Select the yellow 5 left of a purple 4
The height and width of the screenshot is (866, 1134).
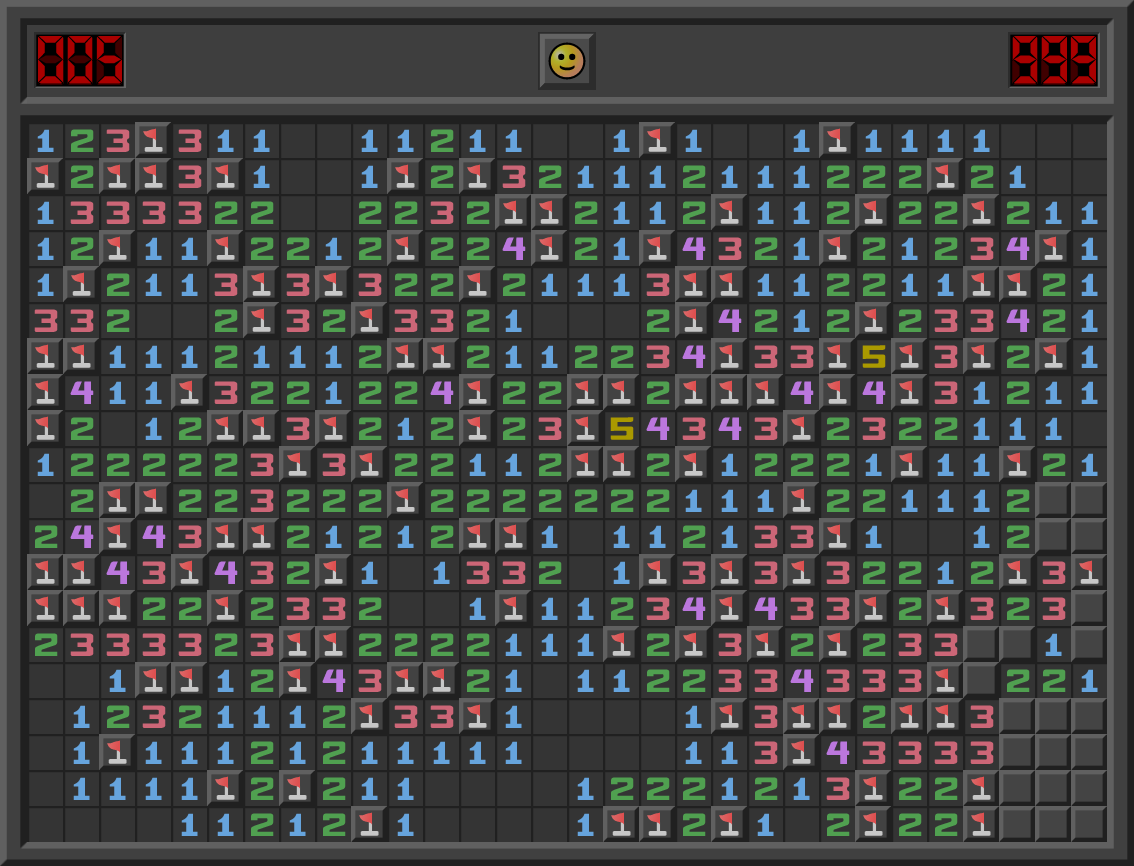[621, 428]
